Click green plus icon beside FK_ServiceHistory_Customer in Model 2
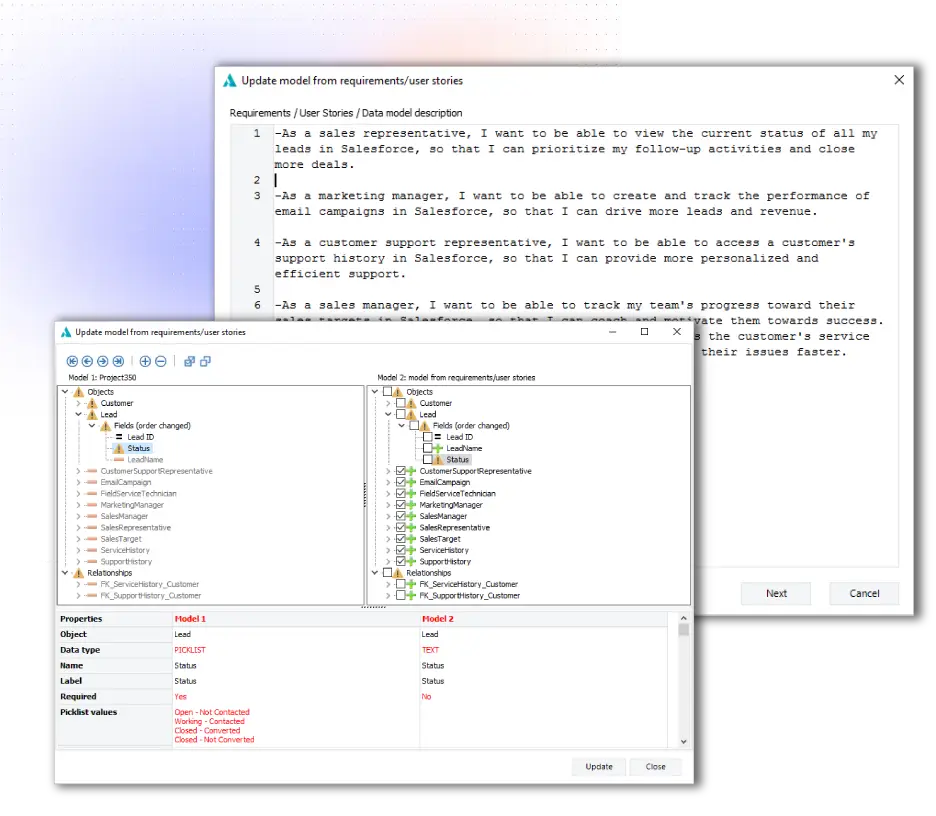Viewport: 936px width, 816px height. (x=411, y=584)
